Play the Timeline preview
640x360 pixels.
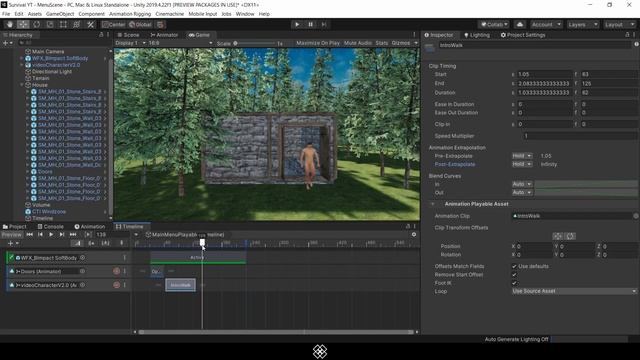(x=51, y=235)
